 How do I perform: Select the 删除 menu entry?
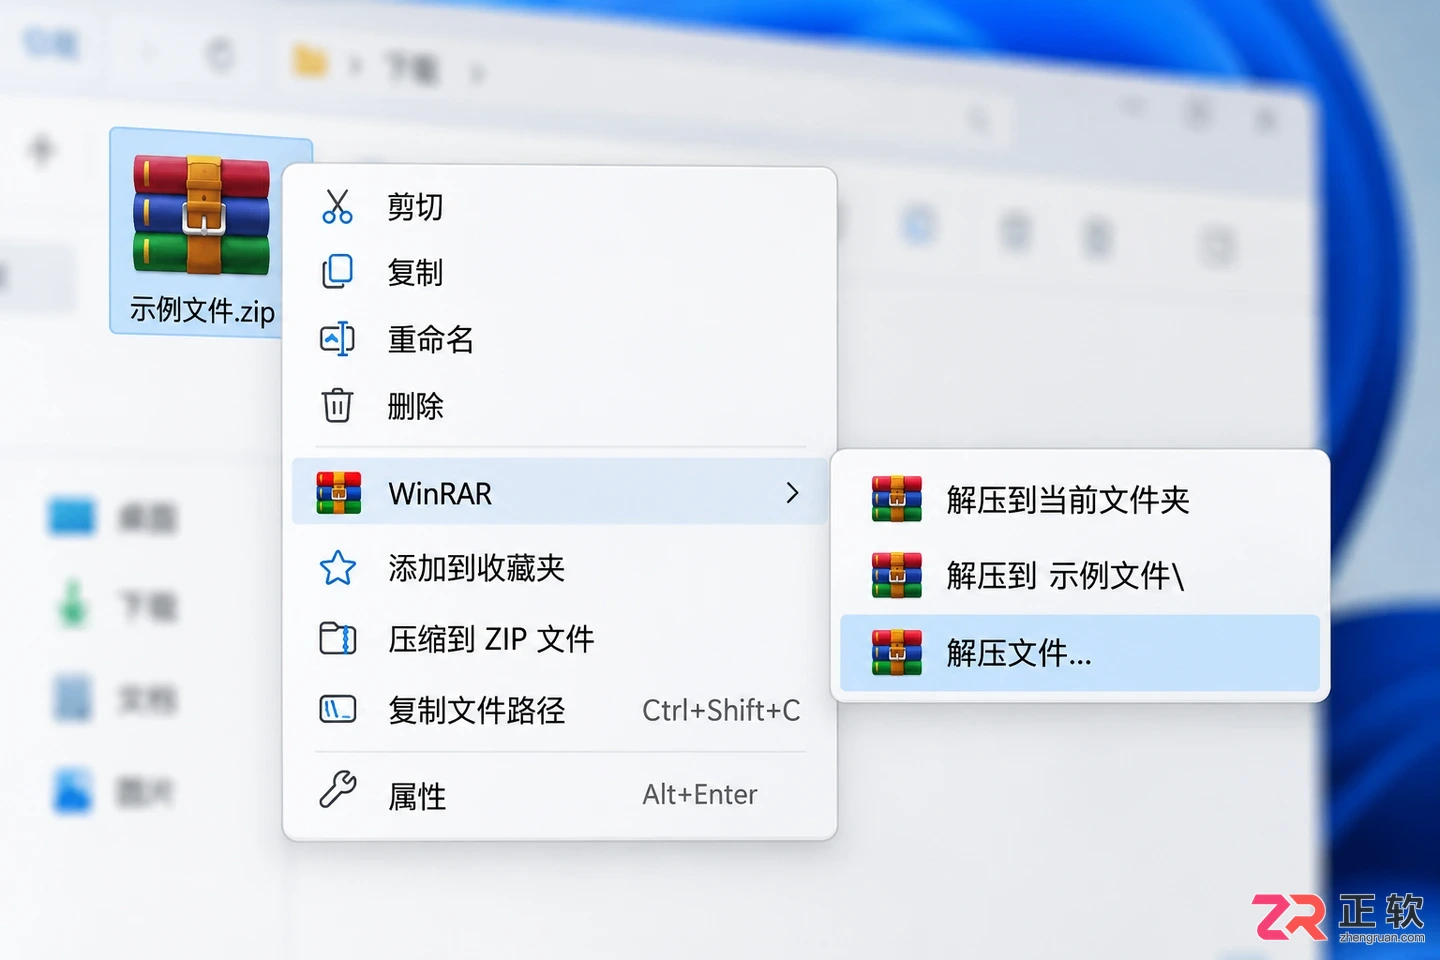click(560, 406)
